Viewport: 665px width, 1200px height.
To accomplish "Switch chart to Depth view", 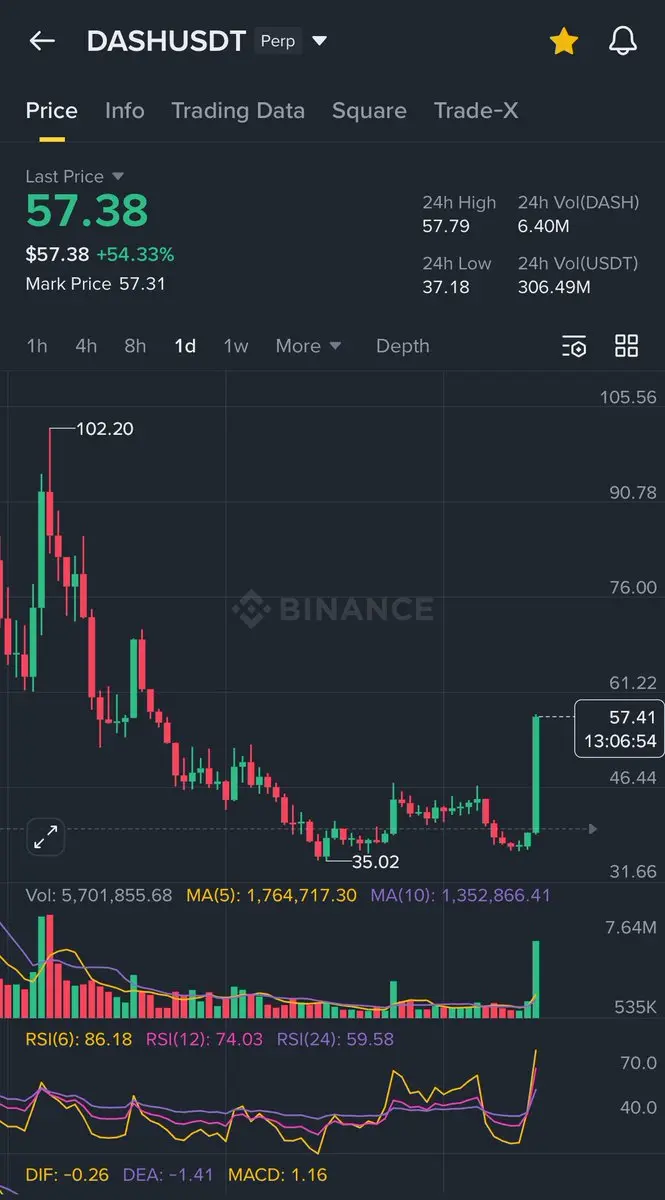I will click(403, 346).
